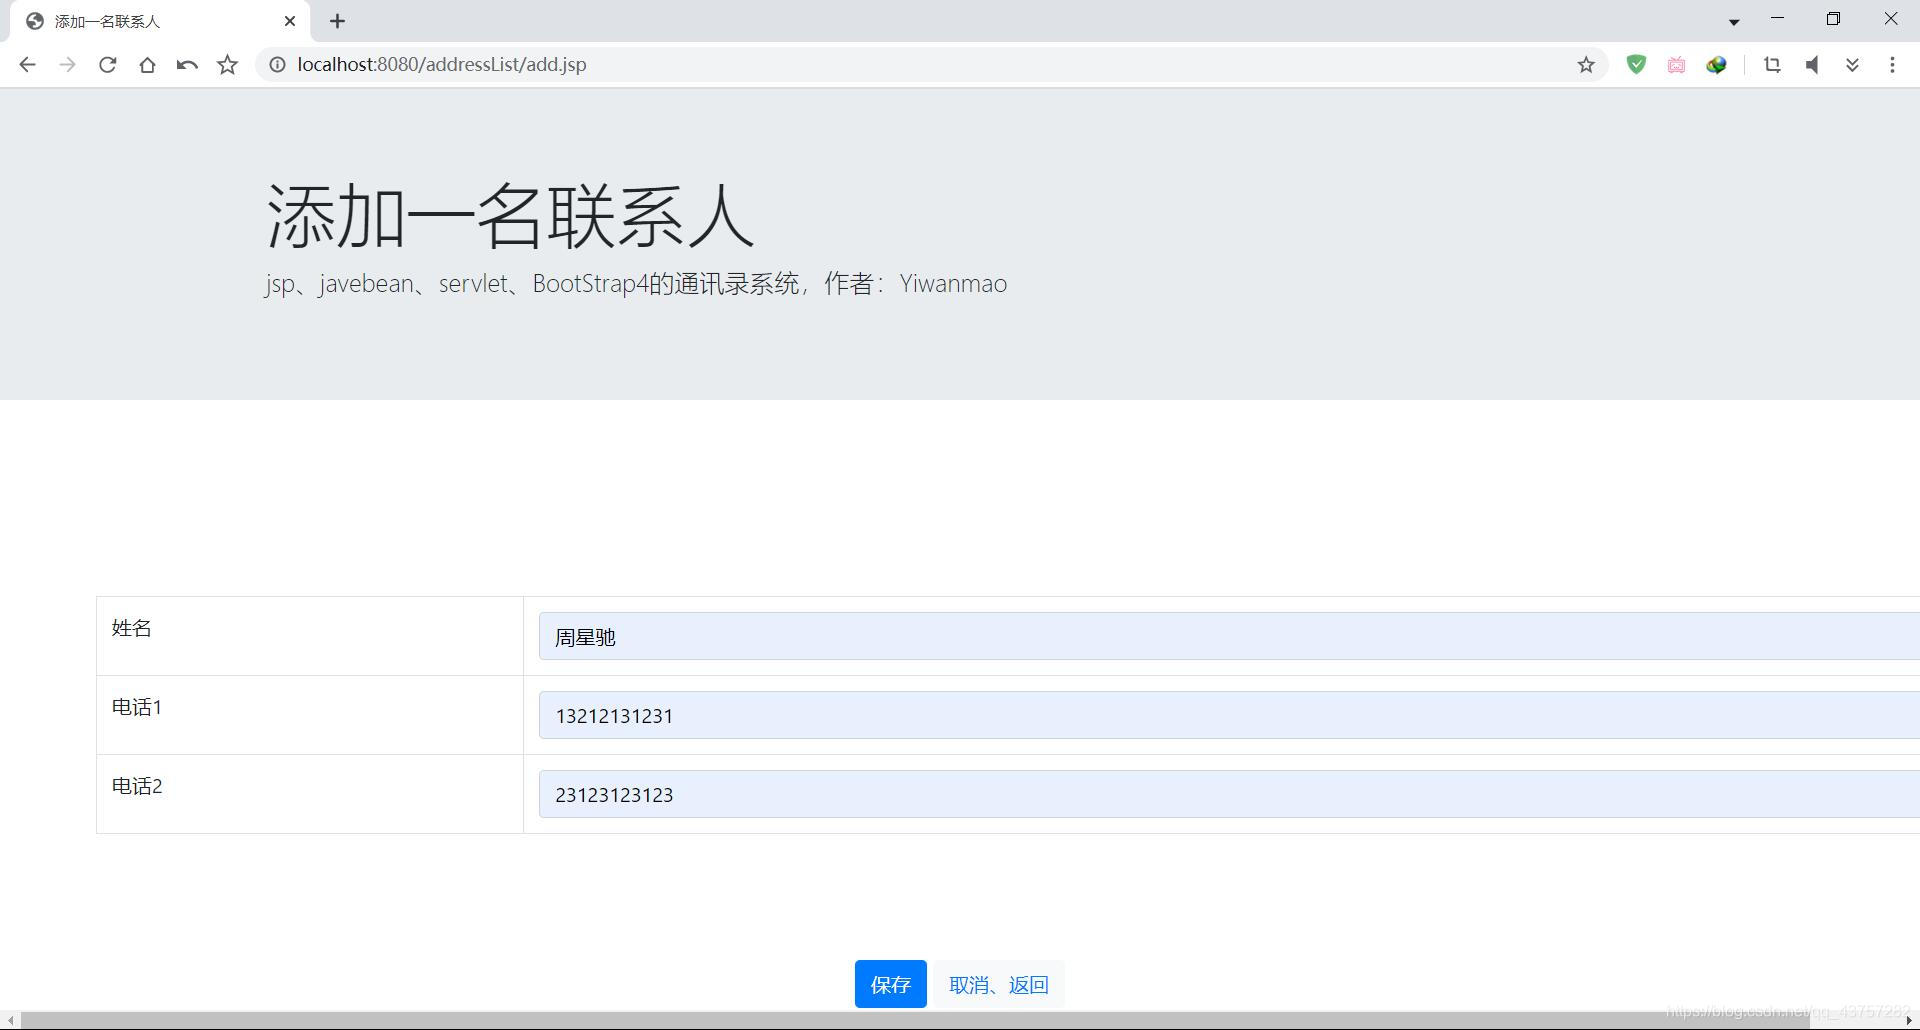View site info via the address bar icon
This screenshot has width=1920, height=1030.
click(276, 64)
